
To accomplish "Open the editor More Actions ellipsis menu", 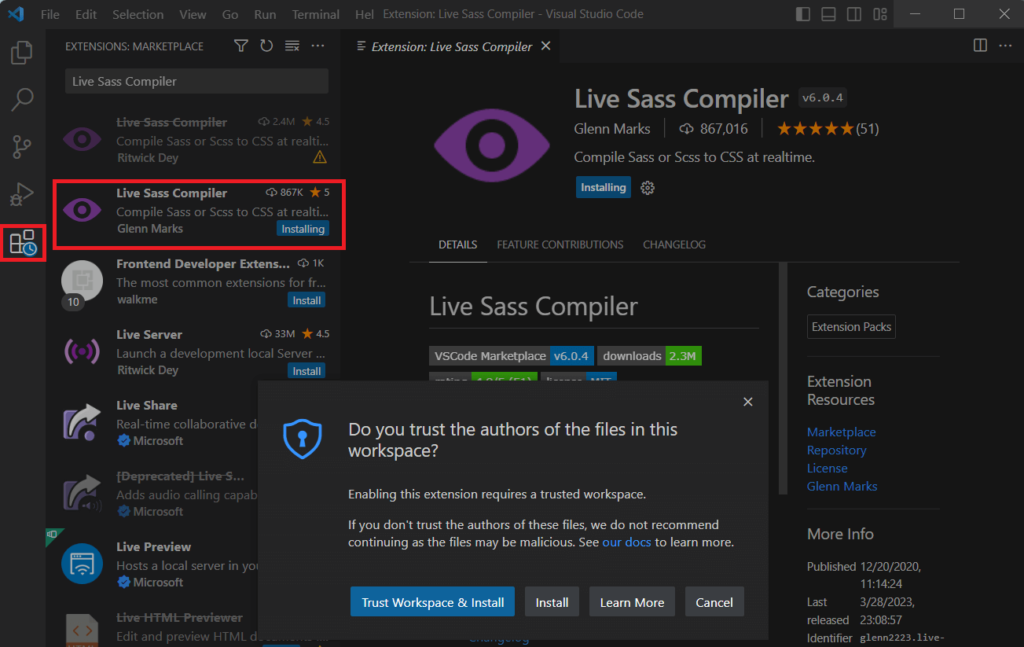I will [x=1004, y=45].
